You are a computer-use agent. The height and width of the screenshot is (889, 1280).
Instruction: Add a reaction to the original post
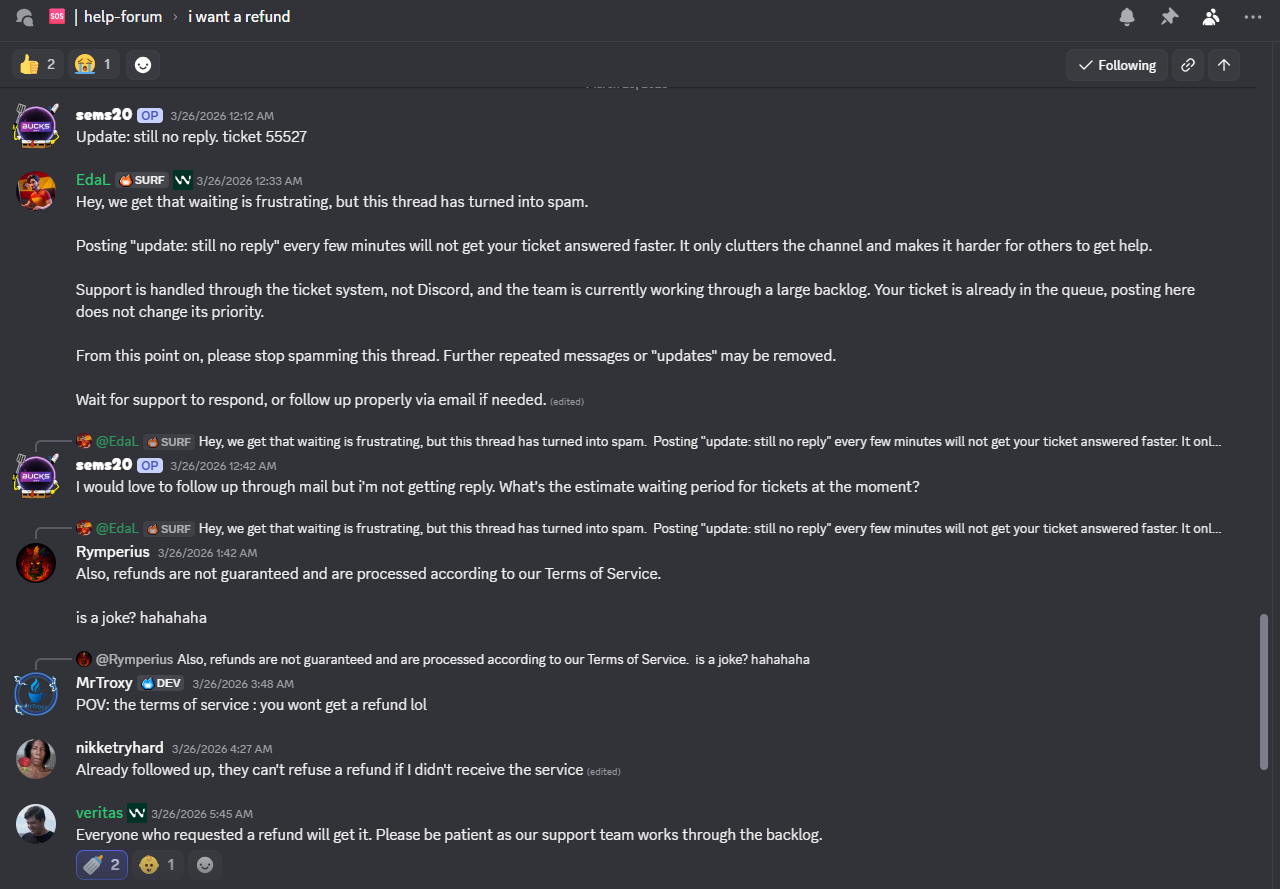click(143, 65)
